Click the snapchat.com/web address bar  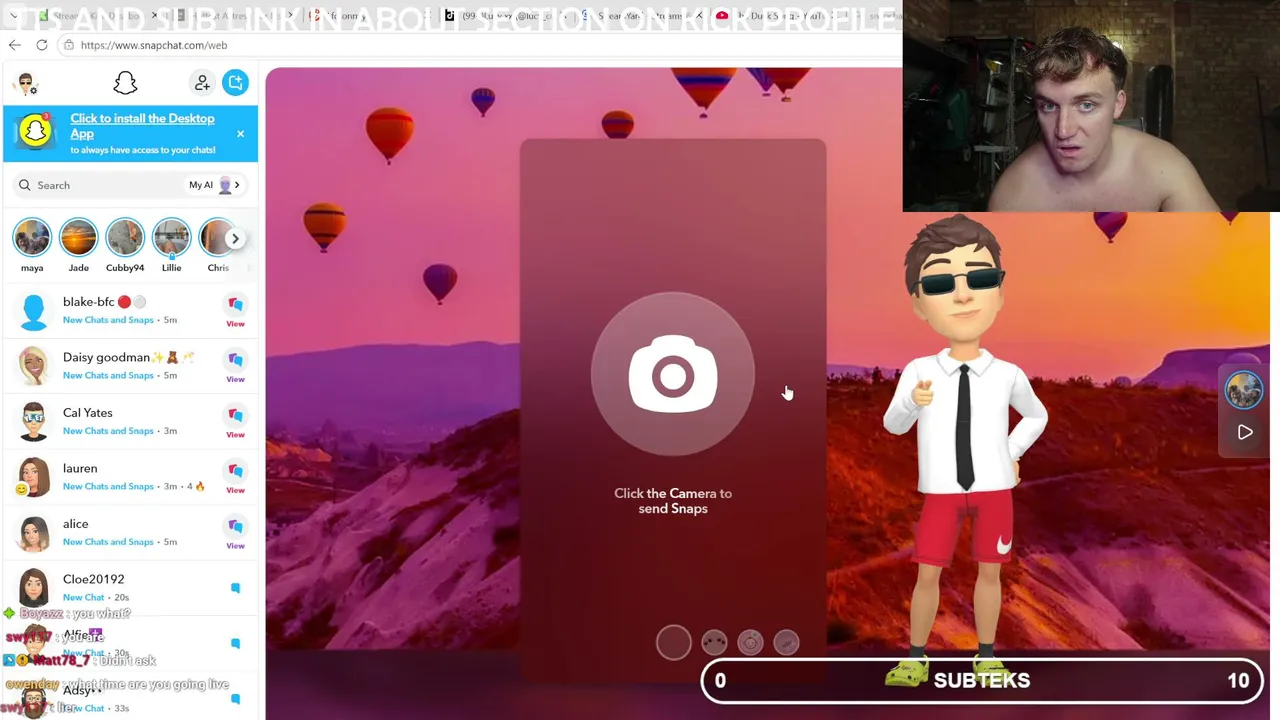coord(480,45)
